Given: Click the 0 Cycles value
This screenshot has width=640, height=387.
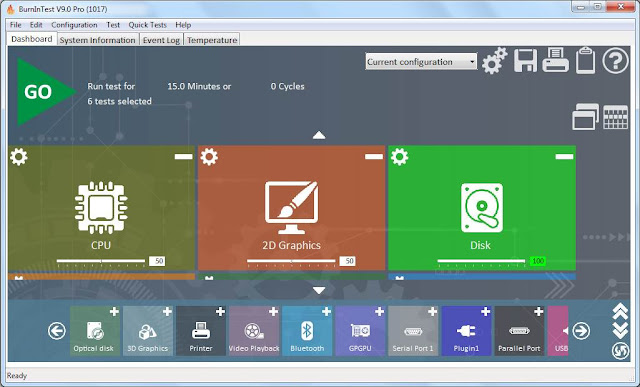Looking at the screenshot, I should (287, 87).
